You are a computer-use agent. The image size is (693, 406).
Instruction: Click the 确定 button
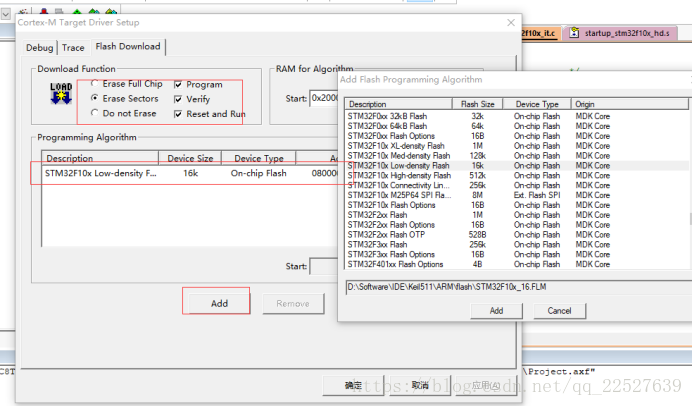click(353, 385)
